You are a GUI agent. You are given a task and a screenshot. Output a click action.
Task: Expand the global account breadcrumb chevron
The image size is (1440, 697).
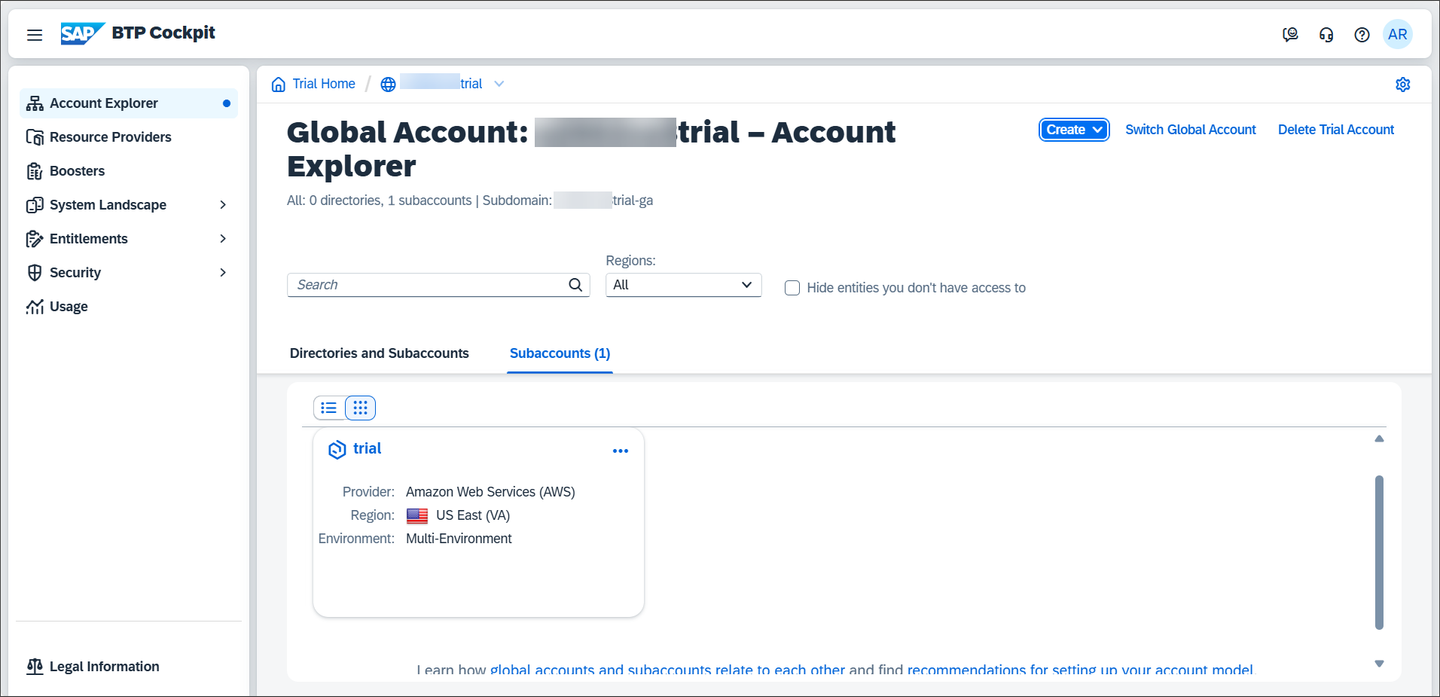(x=499, y=84)
